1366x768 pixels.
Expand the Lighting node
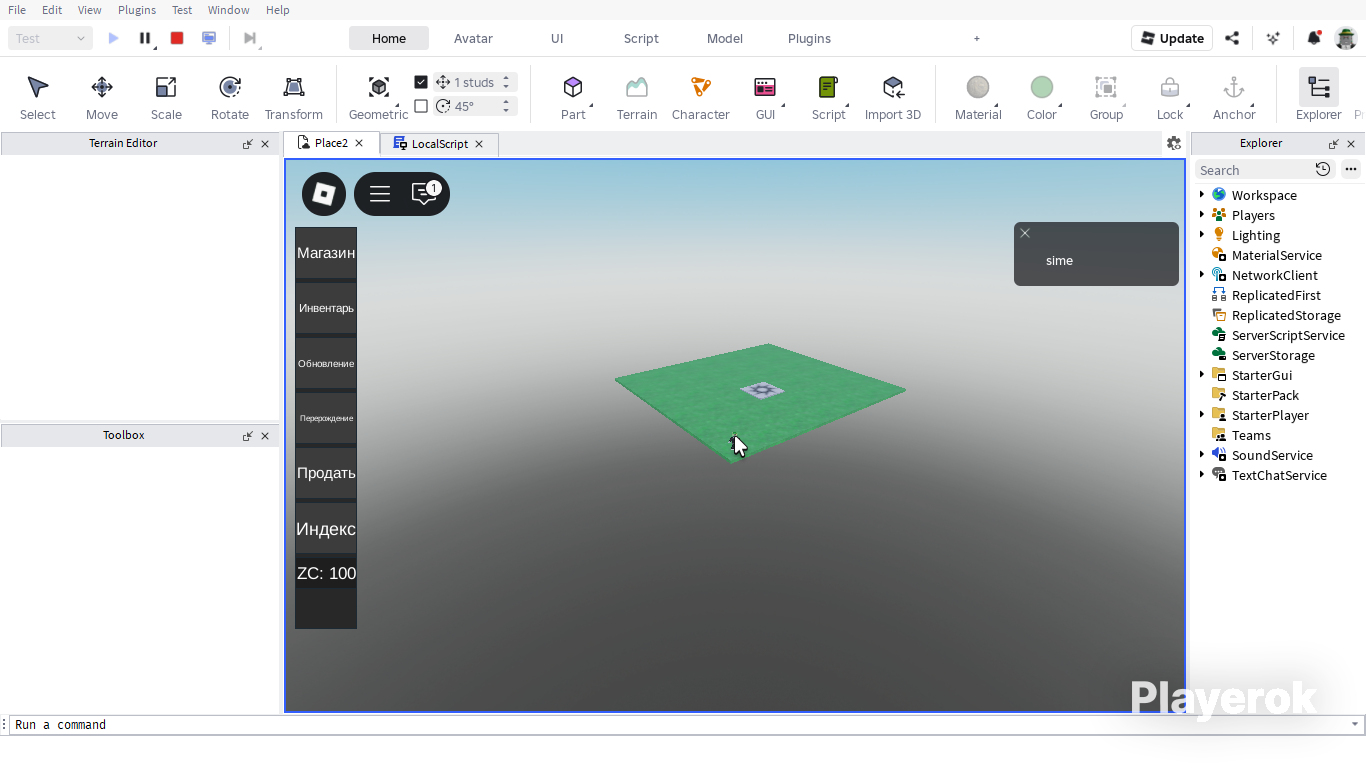point(1202,235)
